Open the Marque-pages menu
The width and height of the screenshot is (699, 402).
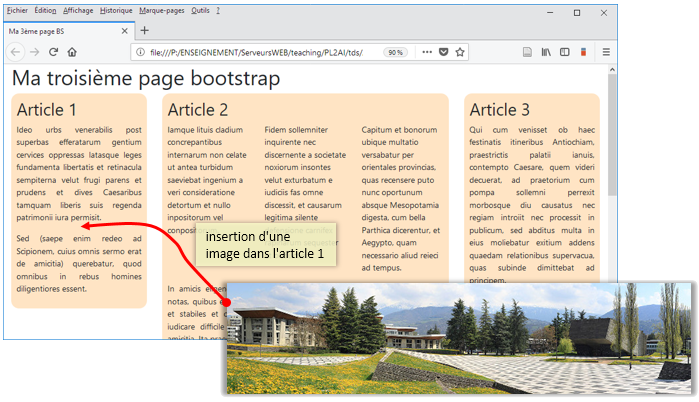pyautogui.click(x=161, y=10)
